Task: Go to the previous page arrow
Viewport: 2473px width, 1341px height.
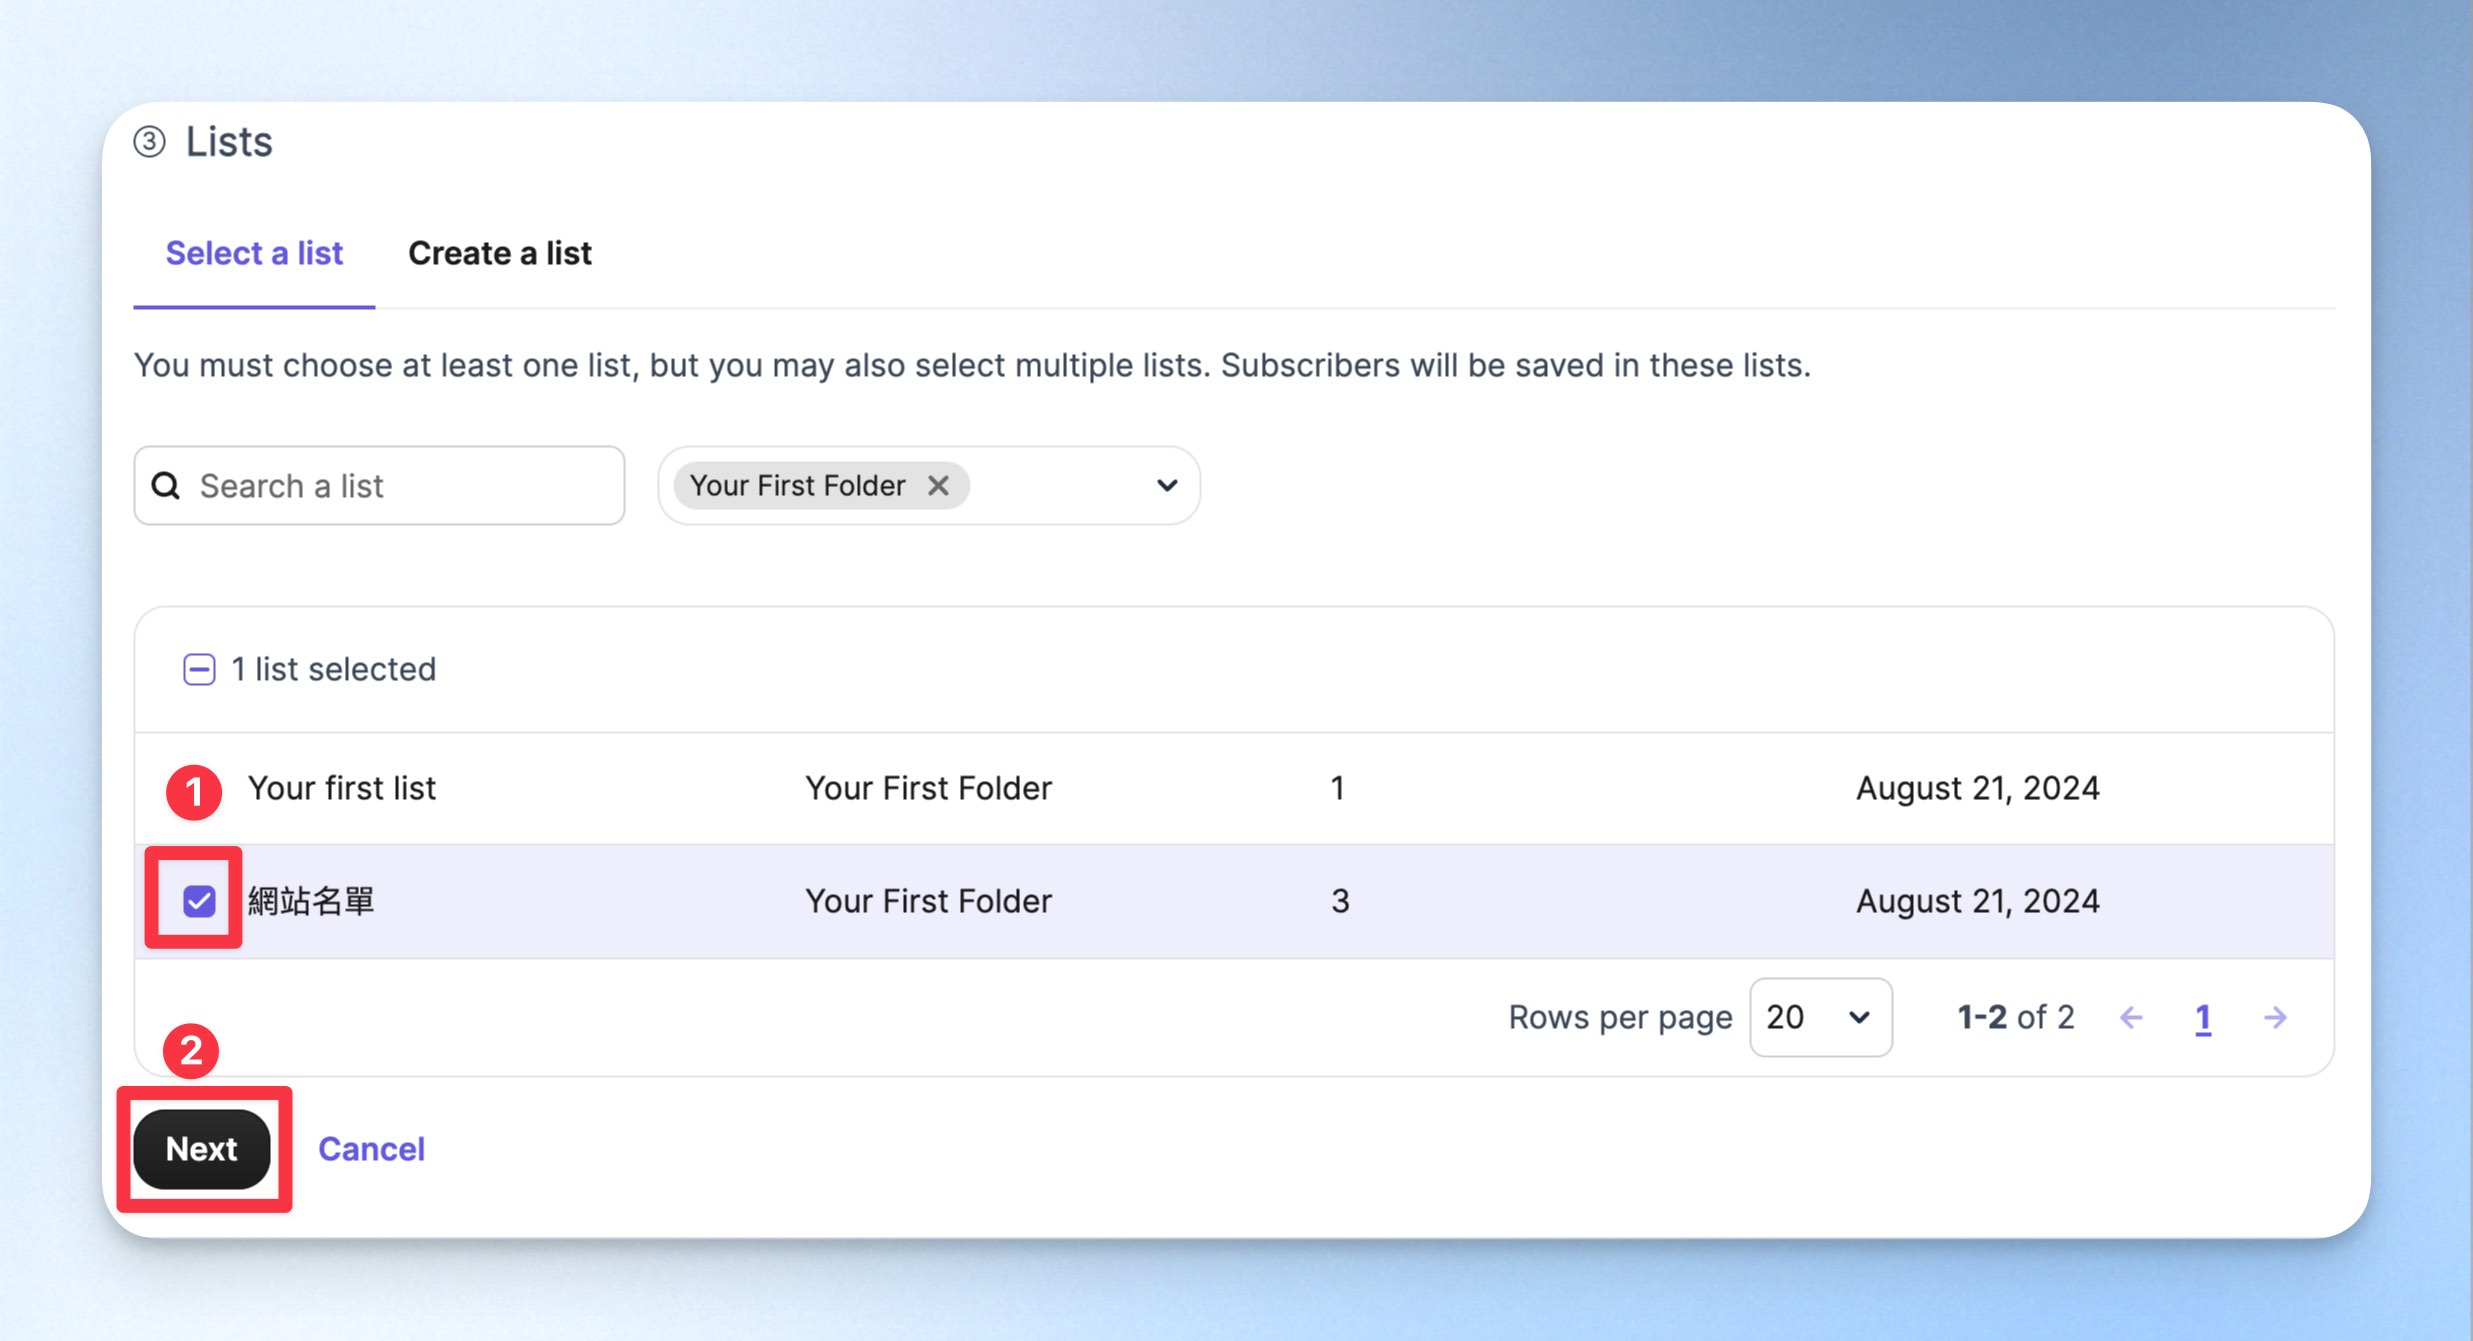Action: pyautogui.click(x=2131, y=1018)
